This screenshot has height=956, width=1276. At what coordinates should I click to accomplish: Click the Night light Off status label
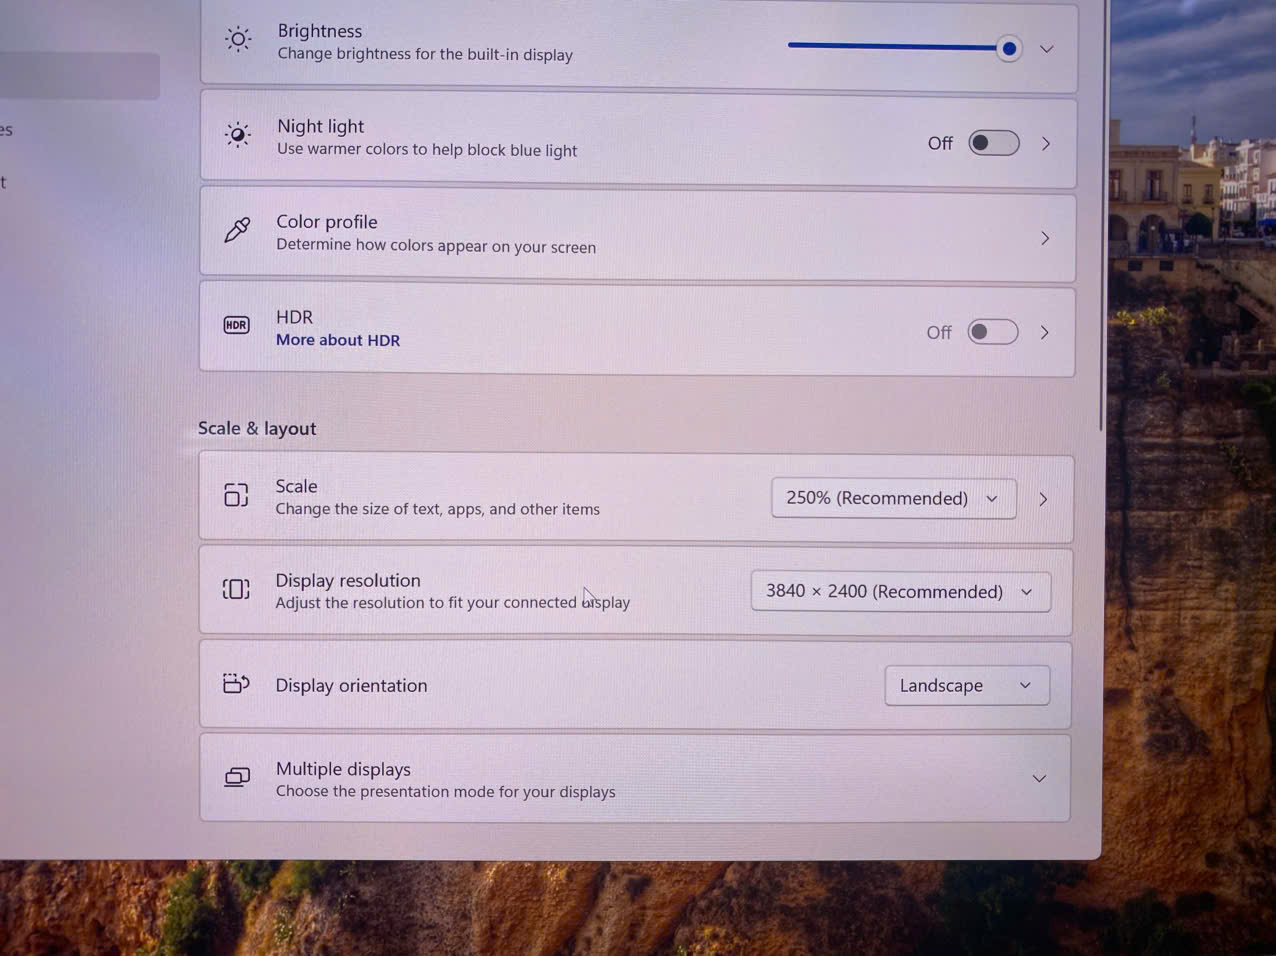pyautogui.click(x=940, y=143)
